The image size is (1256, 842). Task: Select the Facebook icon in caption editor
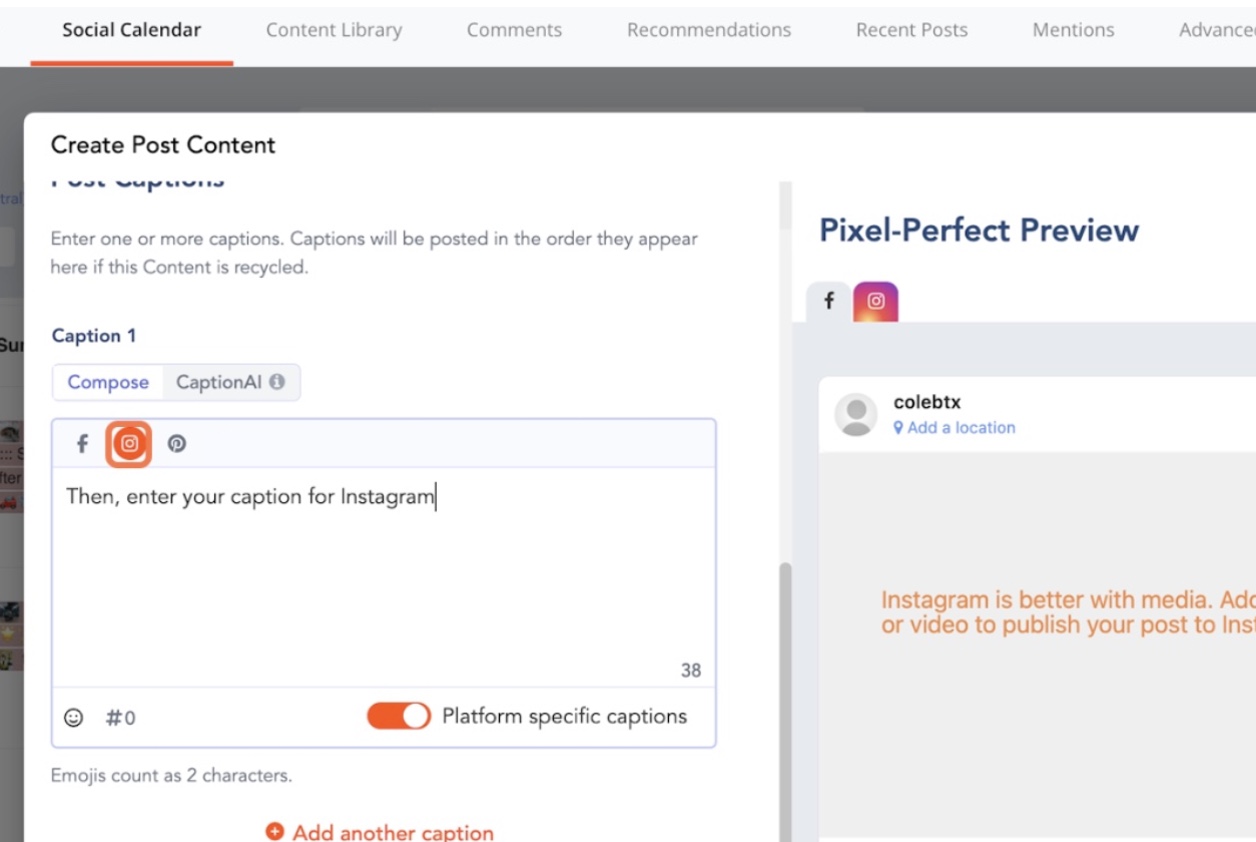(83, 444)
